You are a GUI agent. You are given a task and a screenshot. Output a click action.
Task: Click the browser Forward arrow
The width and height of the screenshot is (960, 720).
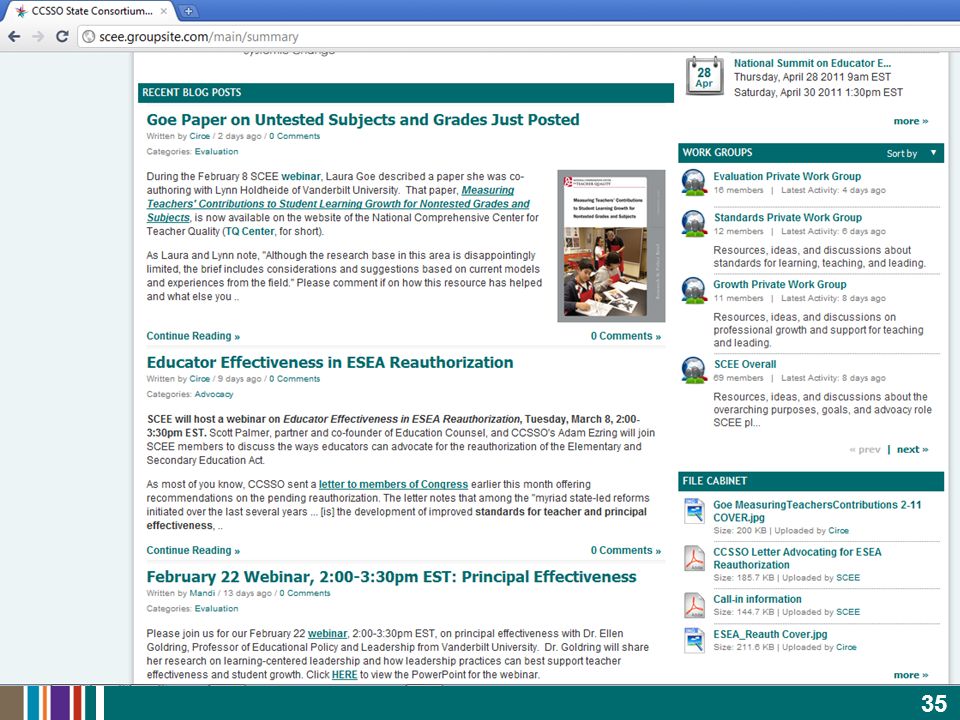(x=38, y=37)
